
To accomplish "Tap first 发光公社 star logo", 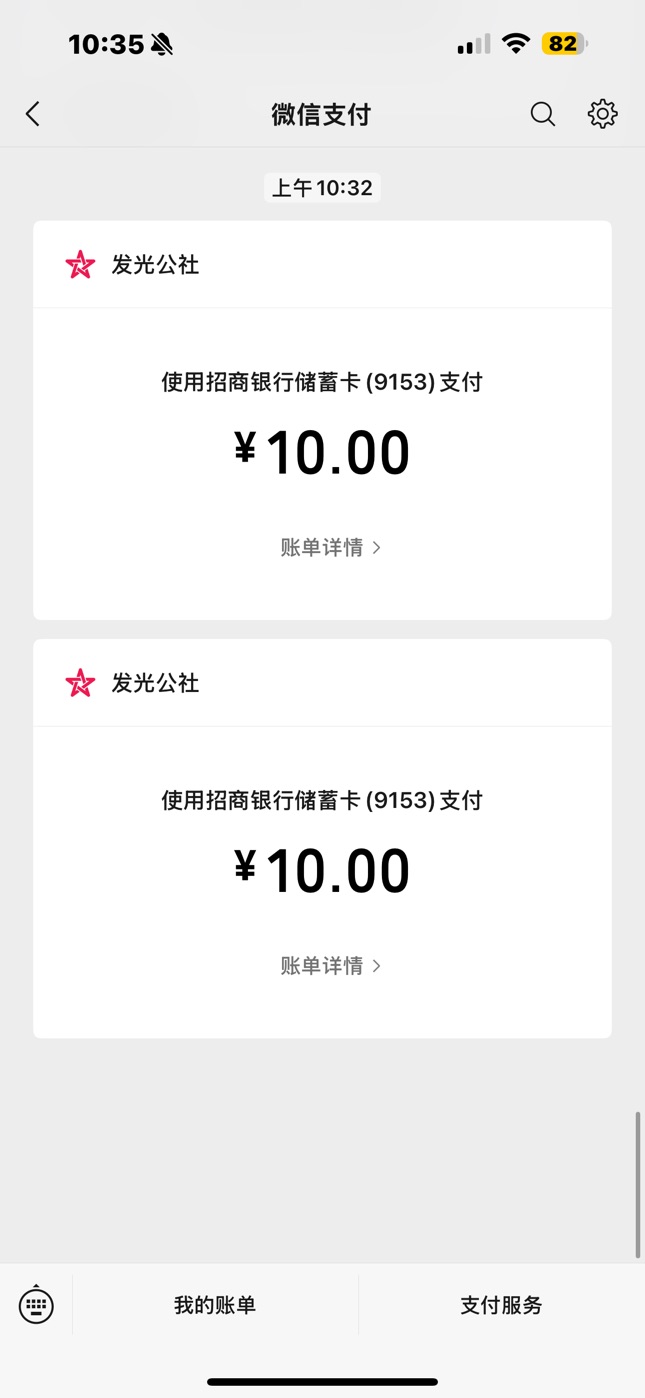I will point(80,265).
